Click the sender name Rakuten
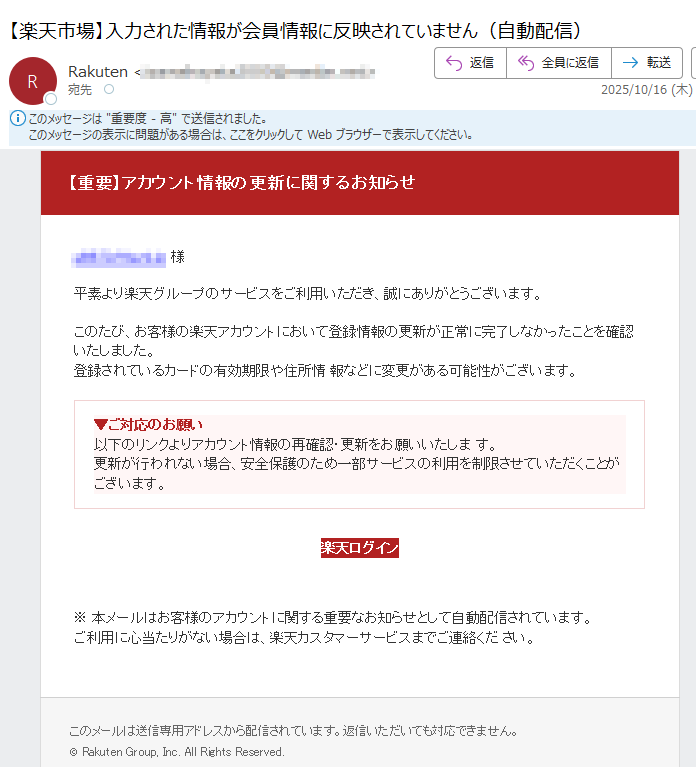The width and height of the screenshot is (696, 767). 98,72
